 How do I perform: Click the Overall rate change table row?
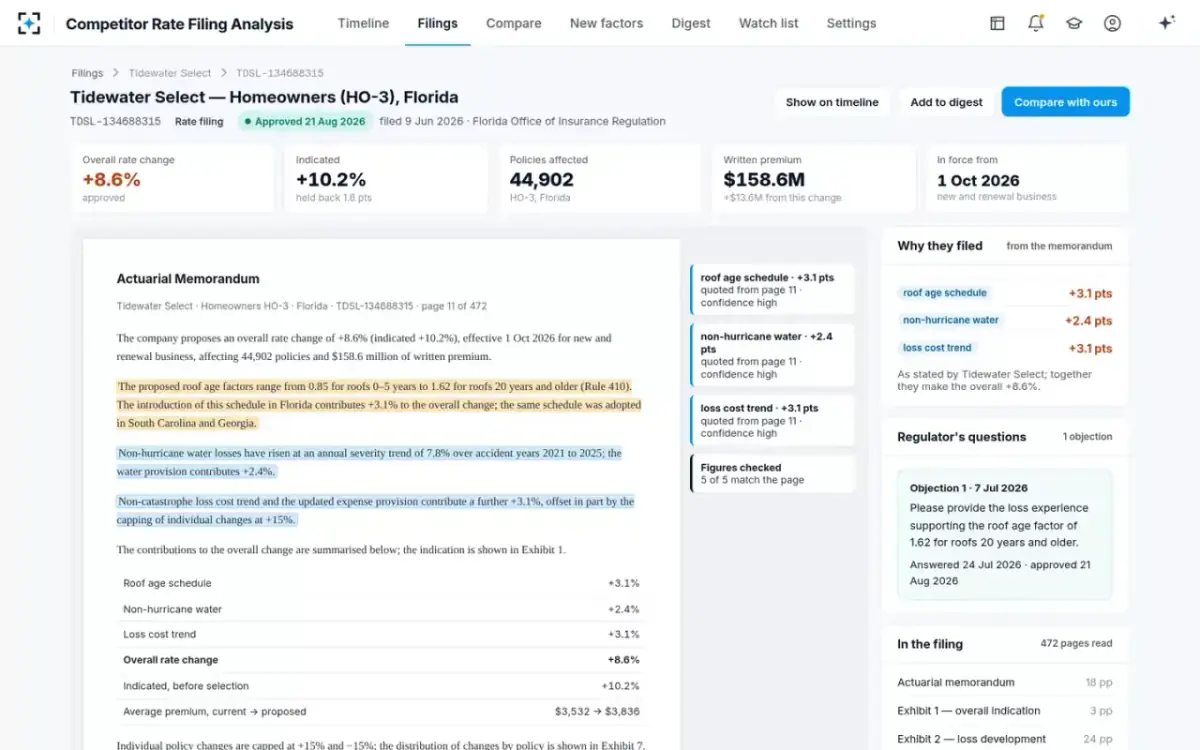(381, 660)
